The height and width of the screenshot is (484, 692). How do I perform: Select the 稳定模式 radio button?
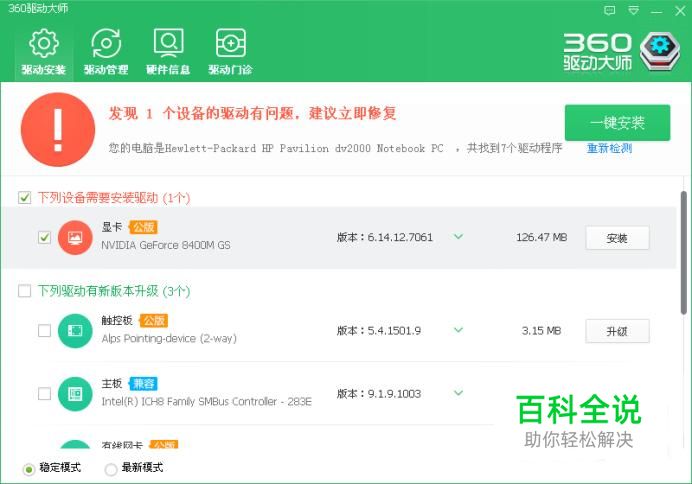click(x=29, y=469)
